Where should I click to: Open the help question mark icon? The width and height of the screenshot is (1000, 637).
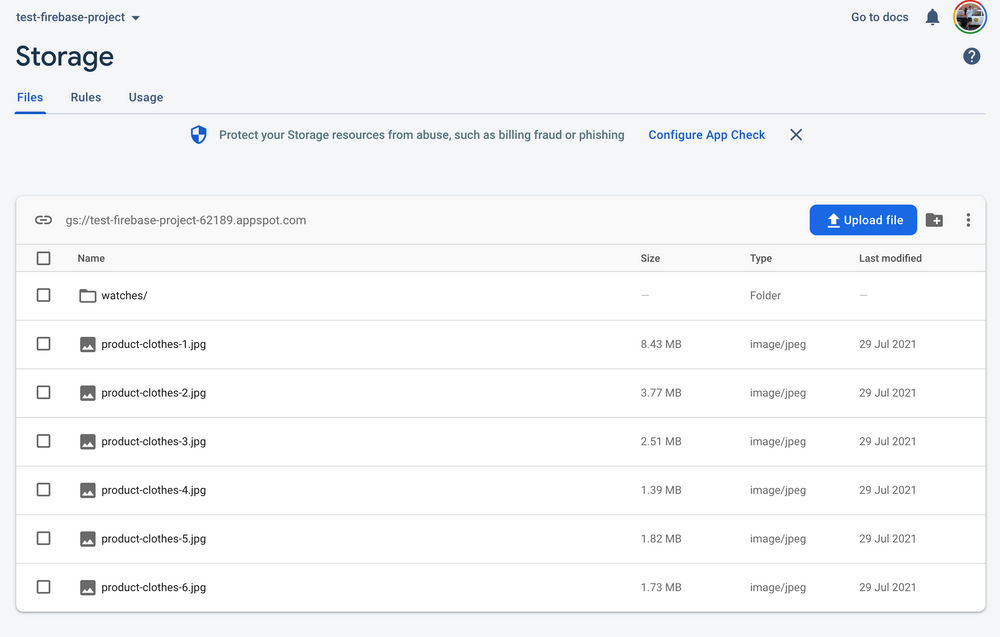[x=971, y=56]
